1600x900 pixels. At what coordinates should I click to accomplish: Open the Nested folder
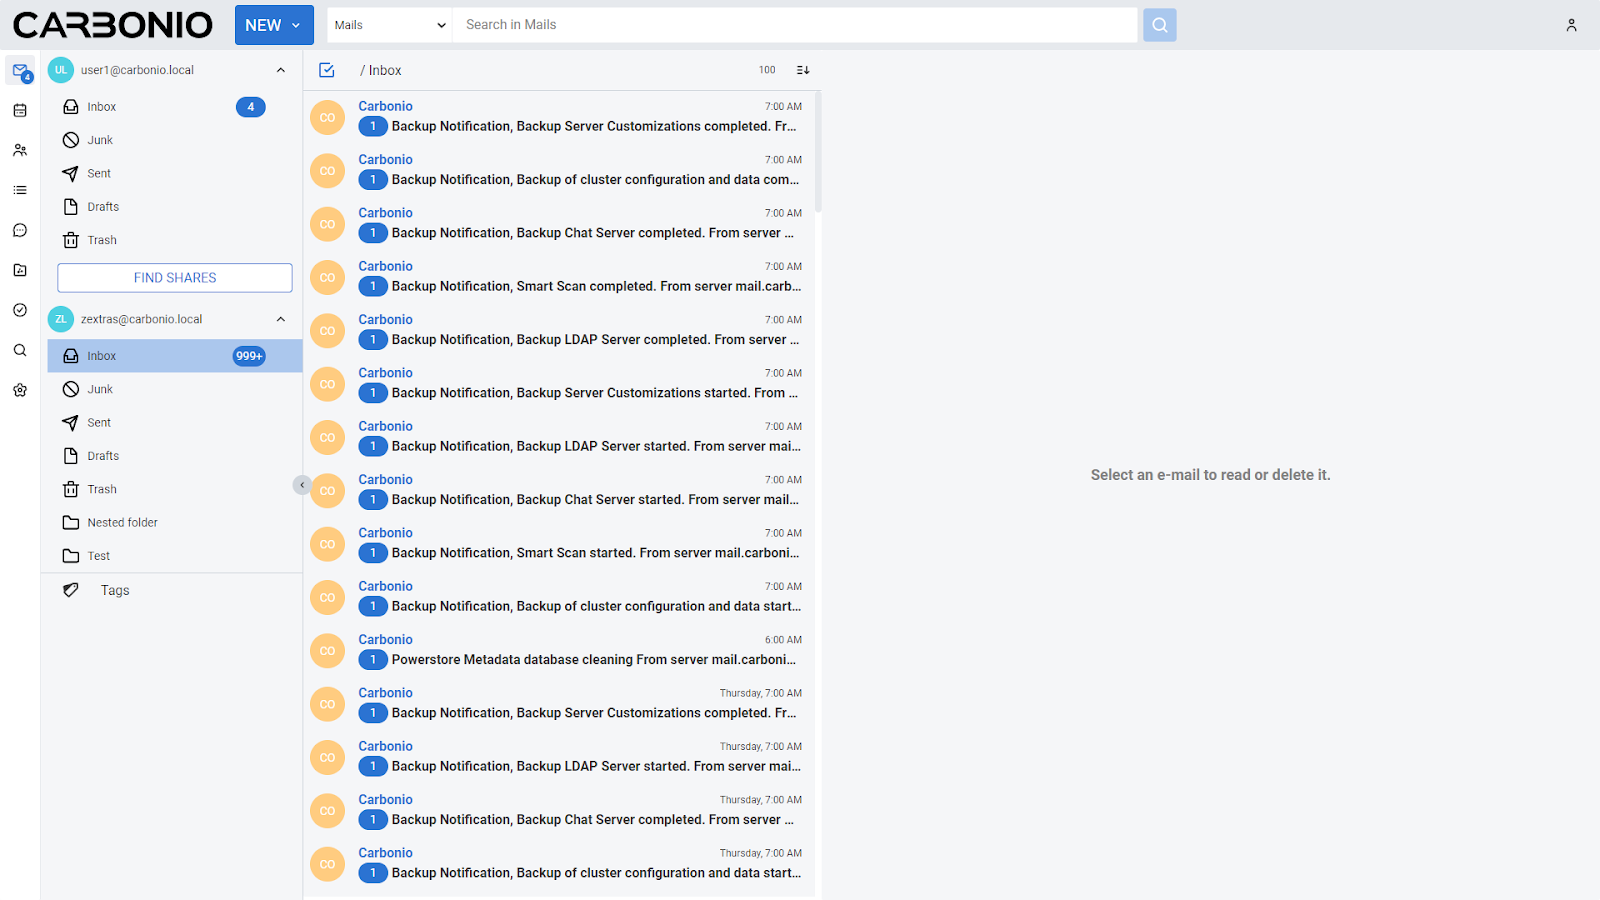175,523
